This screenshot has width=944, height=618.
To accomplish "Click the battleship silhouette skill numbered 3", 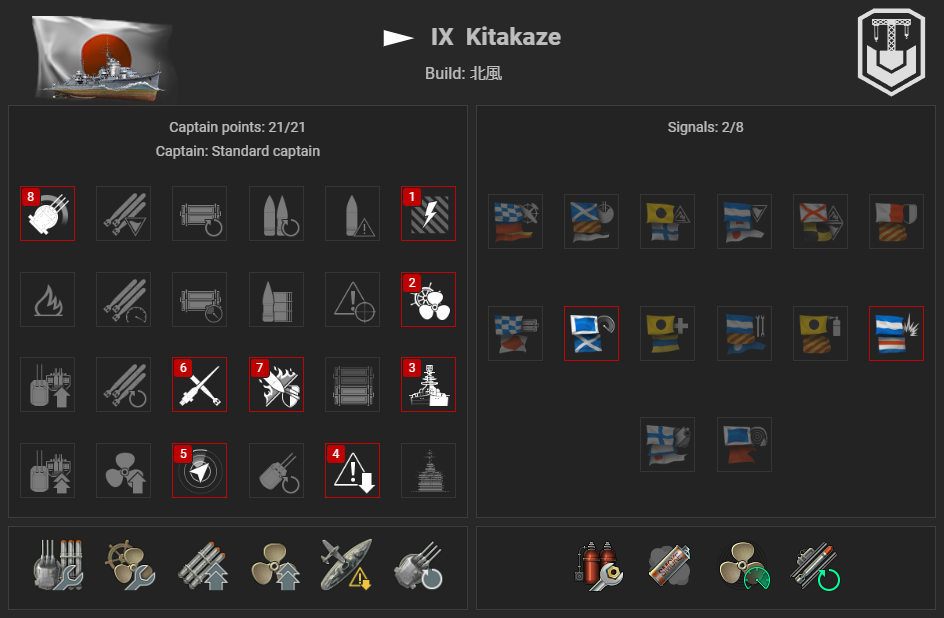I will click(x=429, y=385).
